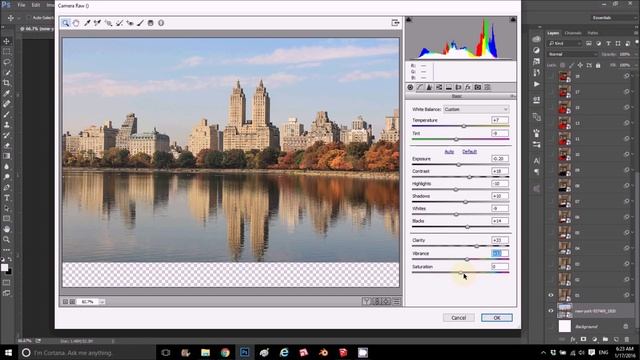Expand smart filters on layer 17
Image resolution: width=640 pixels, height=360 pixels.
(632, 92)
